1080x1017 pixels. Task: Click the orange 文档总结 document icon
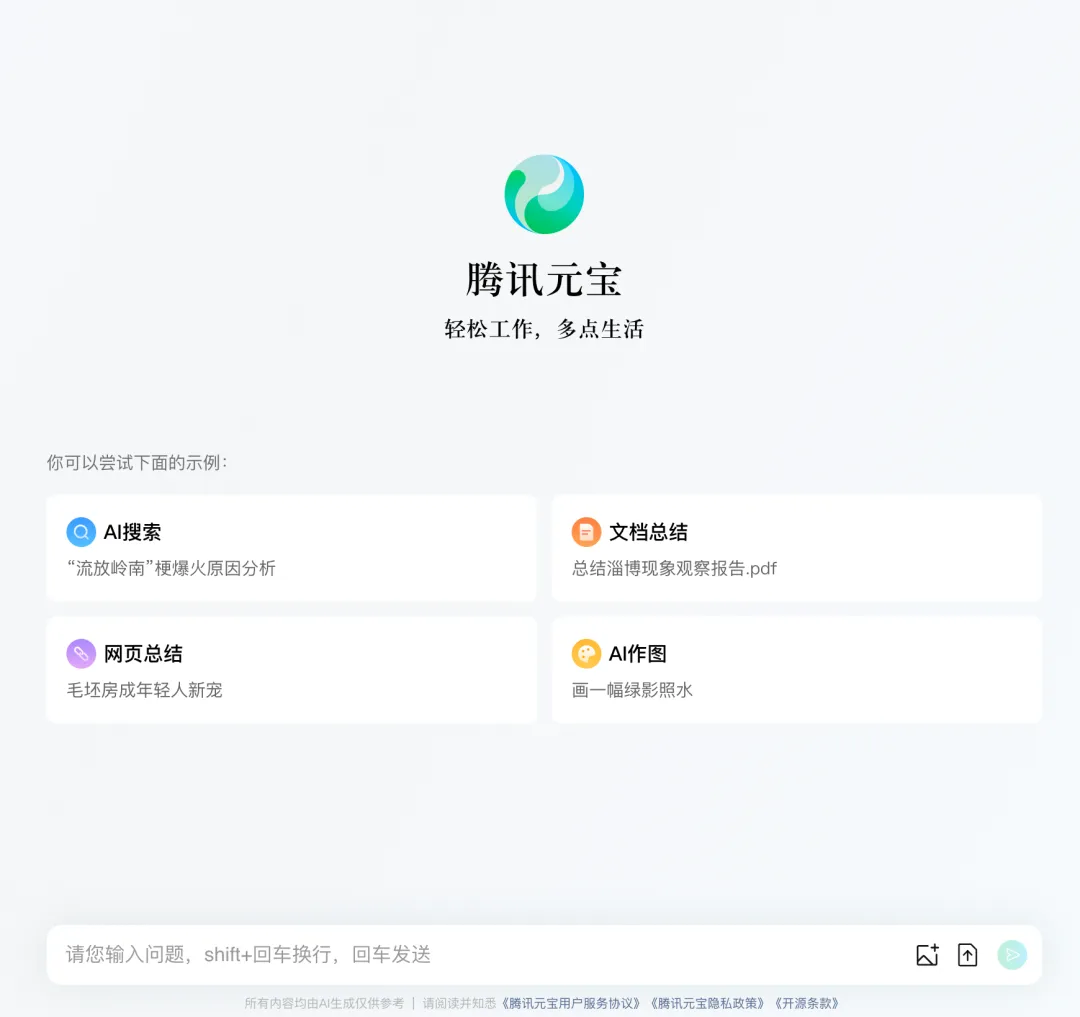(586, 532)
